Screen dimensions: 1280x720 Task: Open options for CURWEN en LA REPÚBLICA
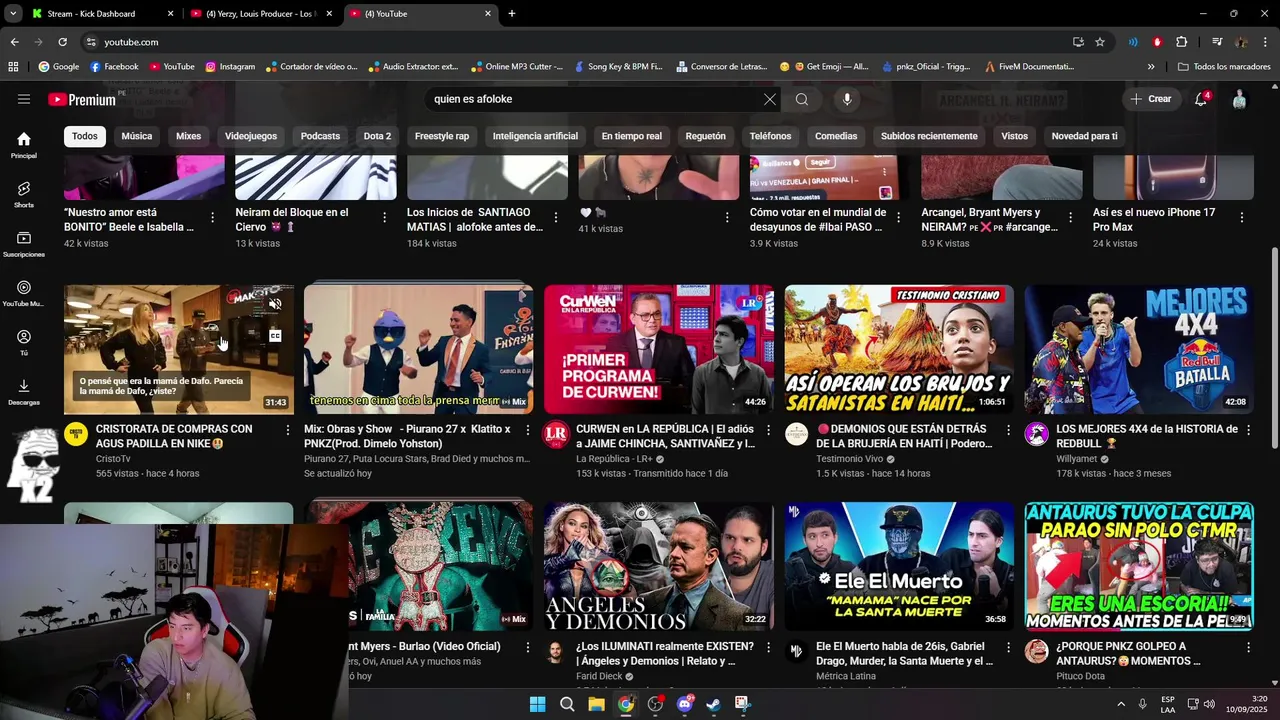pos(768,430)
